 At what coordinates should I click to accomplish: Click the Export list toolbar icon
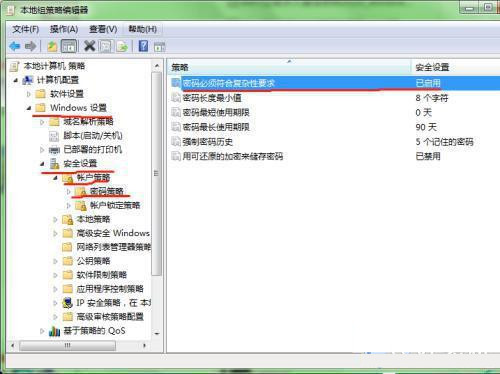tap(122, 46)
